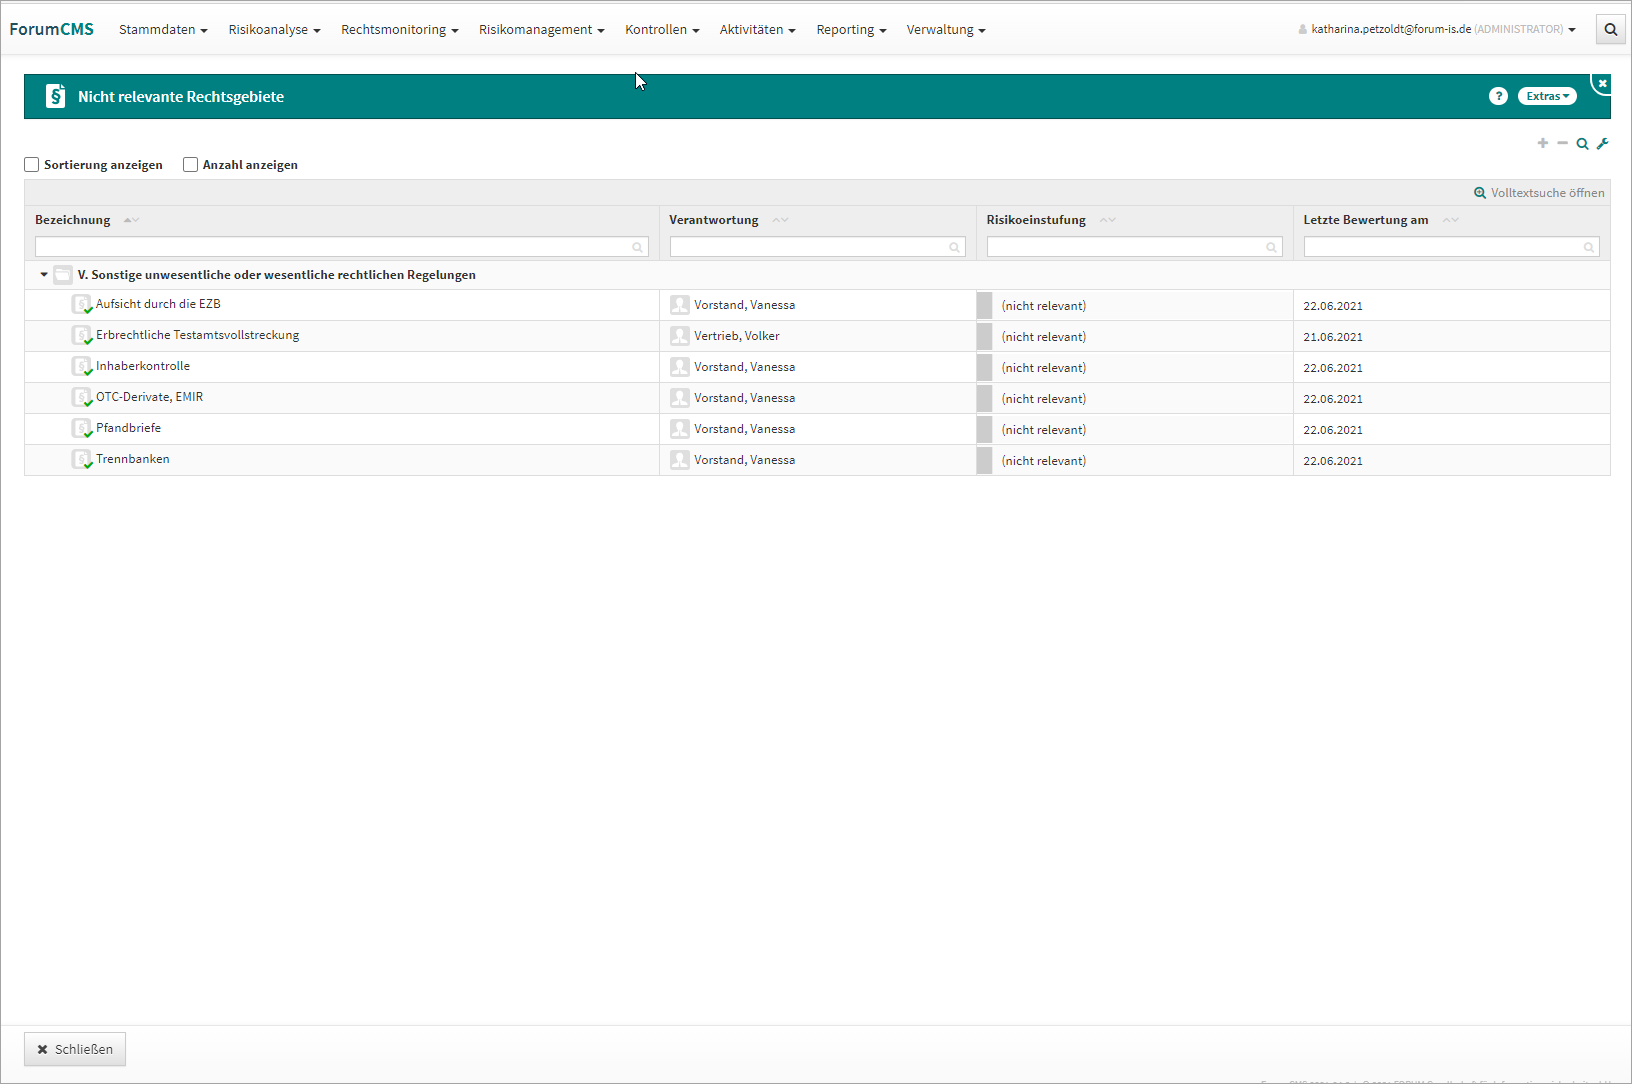Click the gray risk swatch for Pfandbriefe
This screenshot has width=1632, height=1084.
pos(984,429)
